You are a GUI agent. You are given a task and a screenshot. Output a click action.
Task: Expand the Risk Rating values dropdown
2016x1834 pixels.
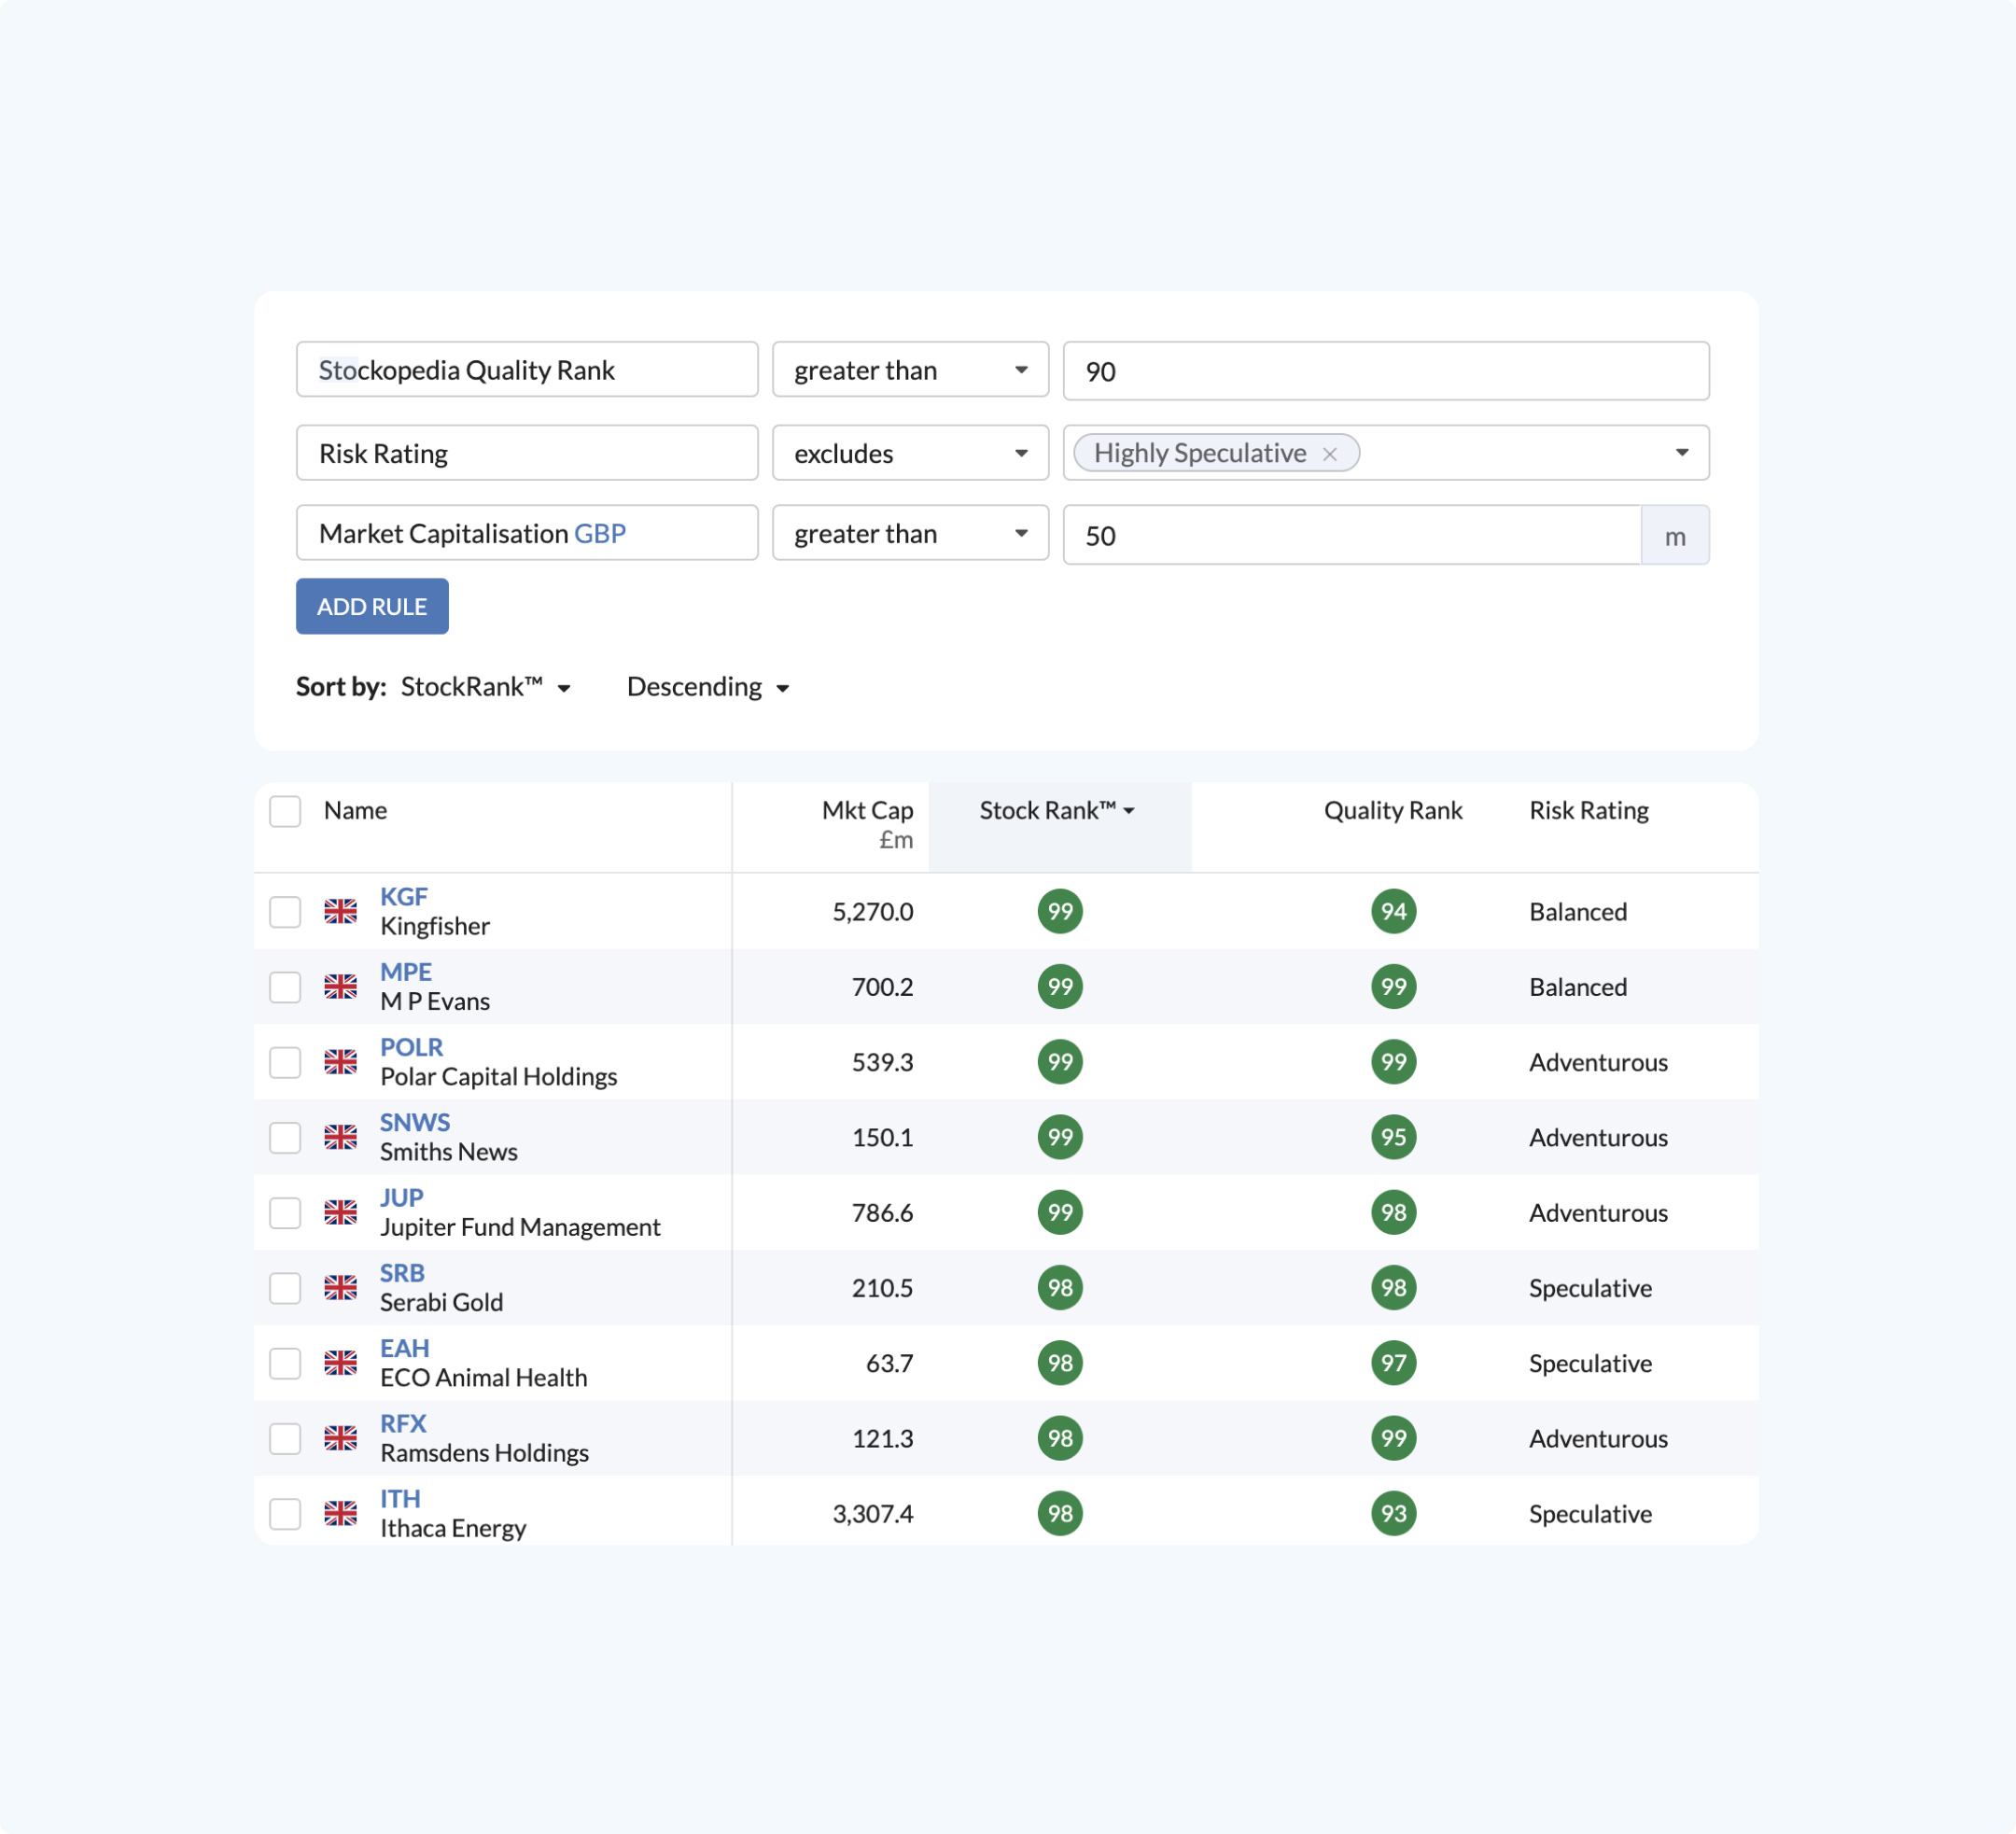[x=1683, y=453]
